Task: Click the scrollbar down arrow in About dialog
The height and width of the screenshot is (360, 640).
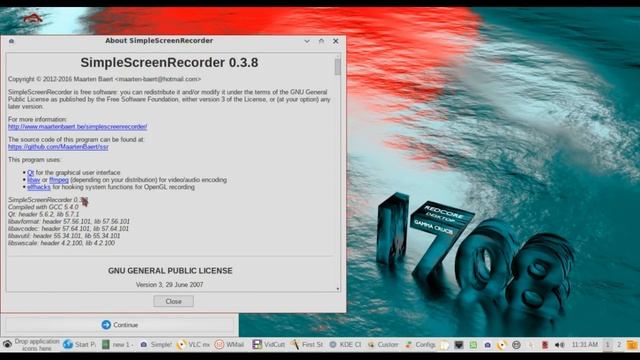Action: click(338, 289)
